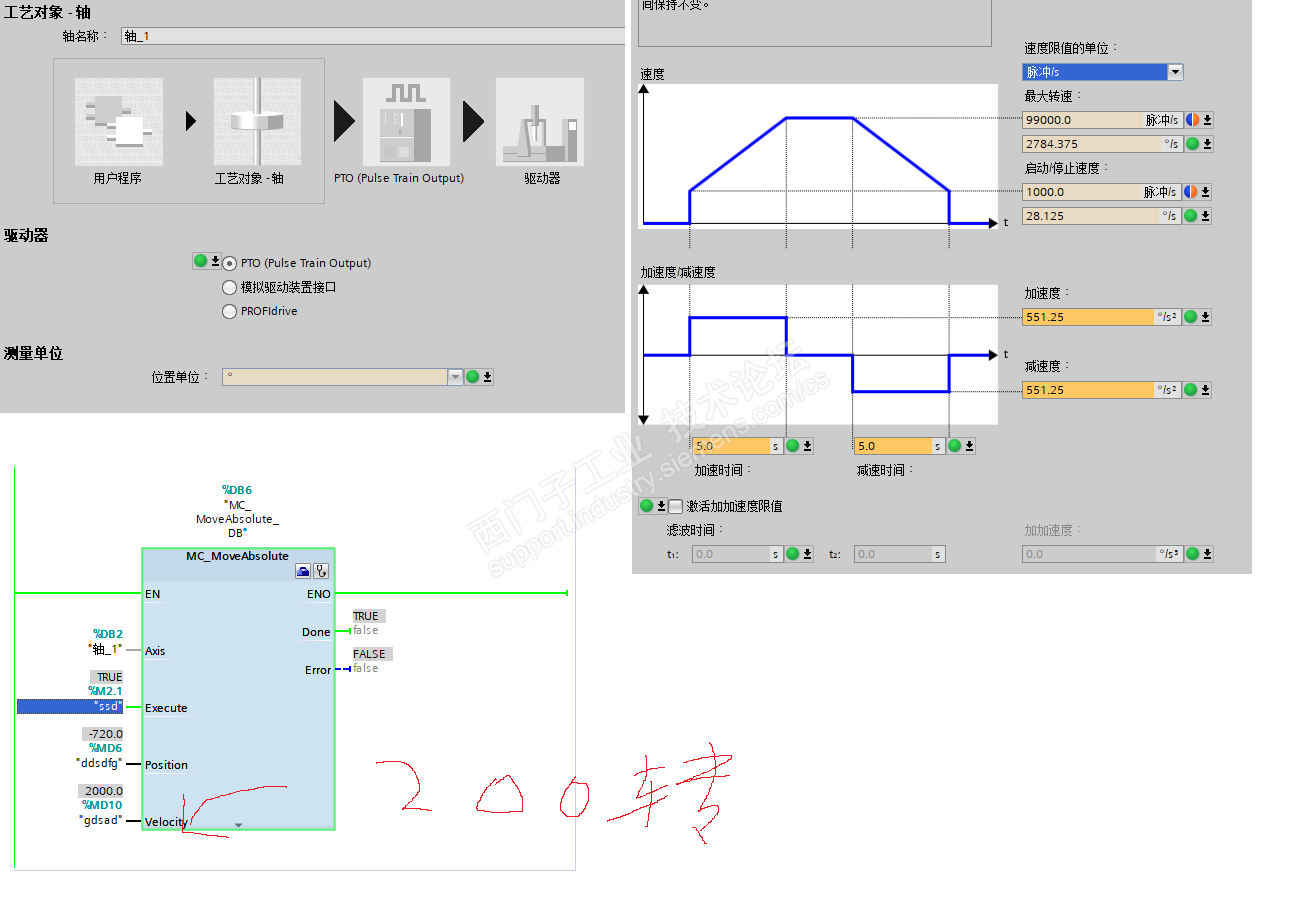Viewport: 1297px width, 916px height.
Task: Click download arrow left of PTO radio
Action: pos(214,261)
